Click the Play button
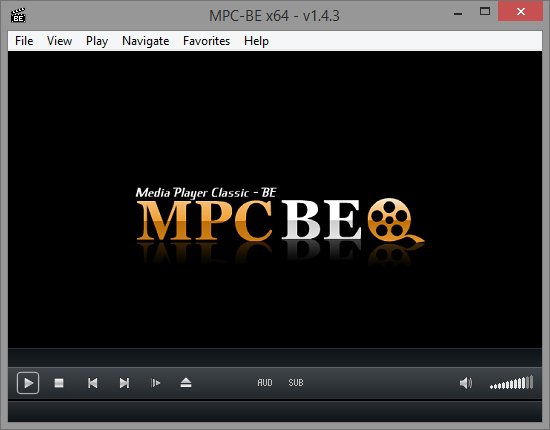Image resolution: width=550 pixels, height=430 pixels. point(28,383)
